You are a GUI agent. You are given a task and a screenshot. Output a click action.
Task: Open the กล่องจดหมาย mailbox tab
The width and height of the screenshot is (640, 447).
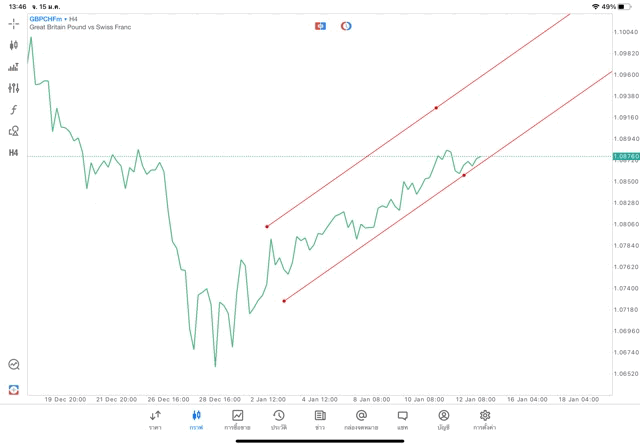(x=360, y=419)
